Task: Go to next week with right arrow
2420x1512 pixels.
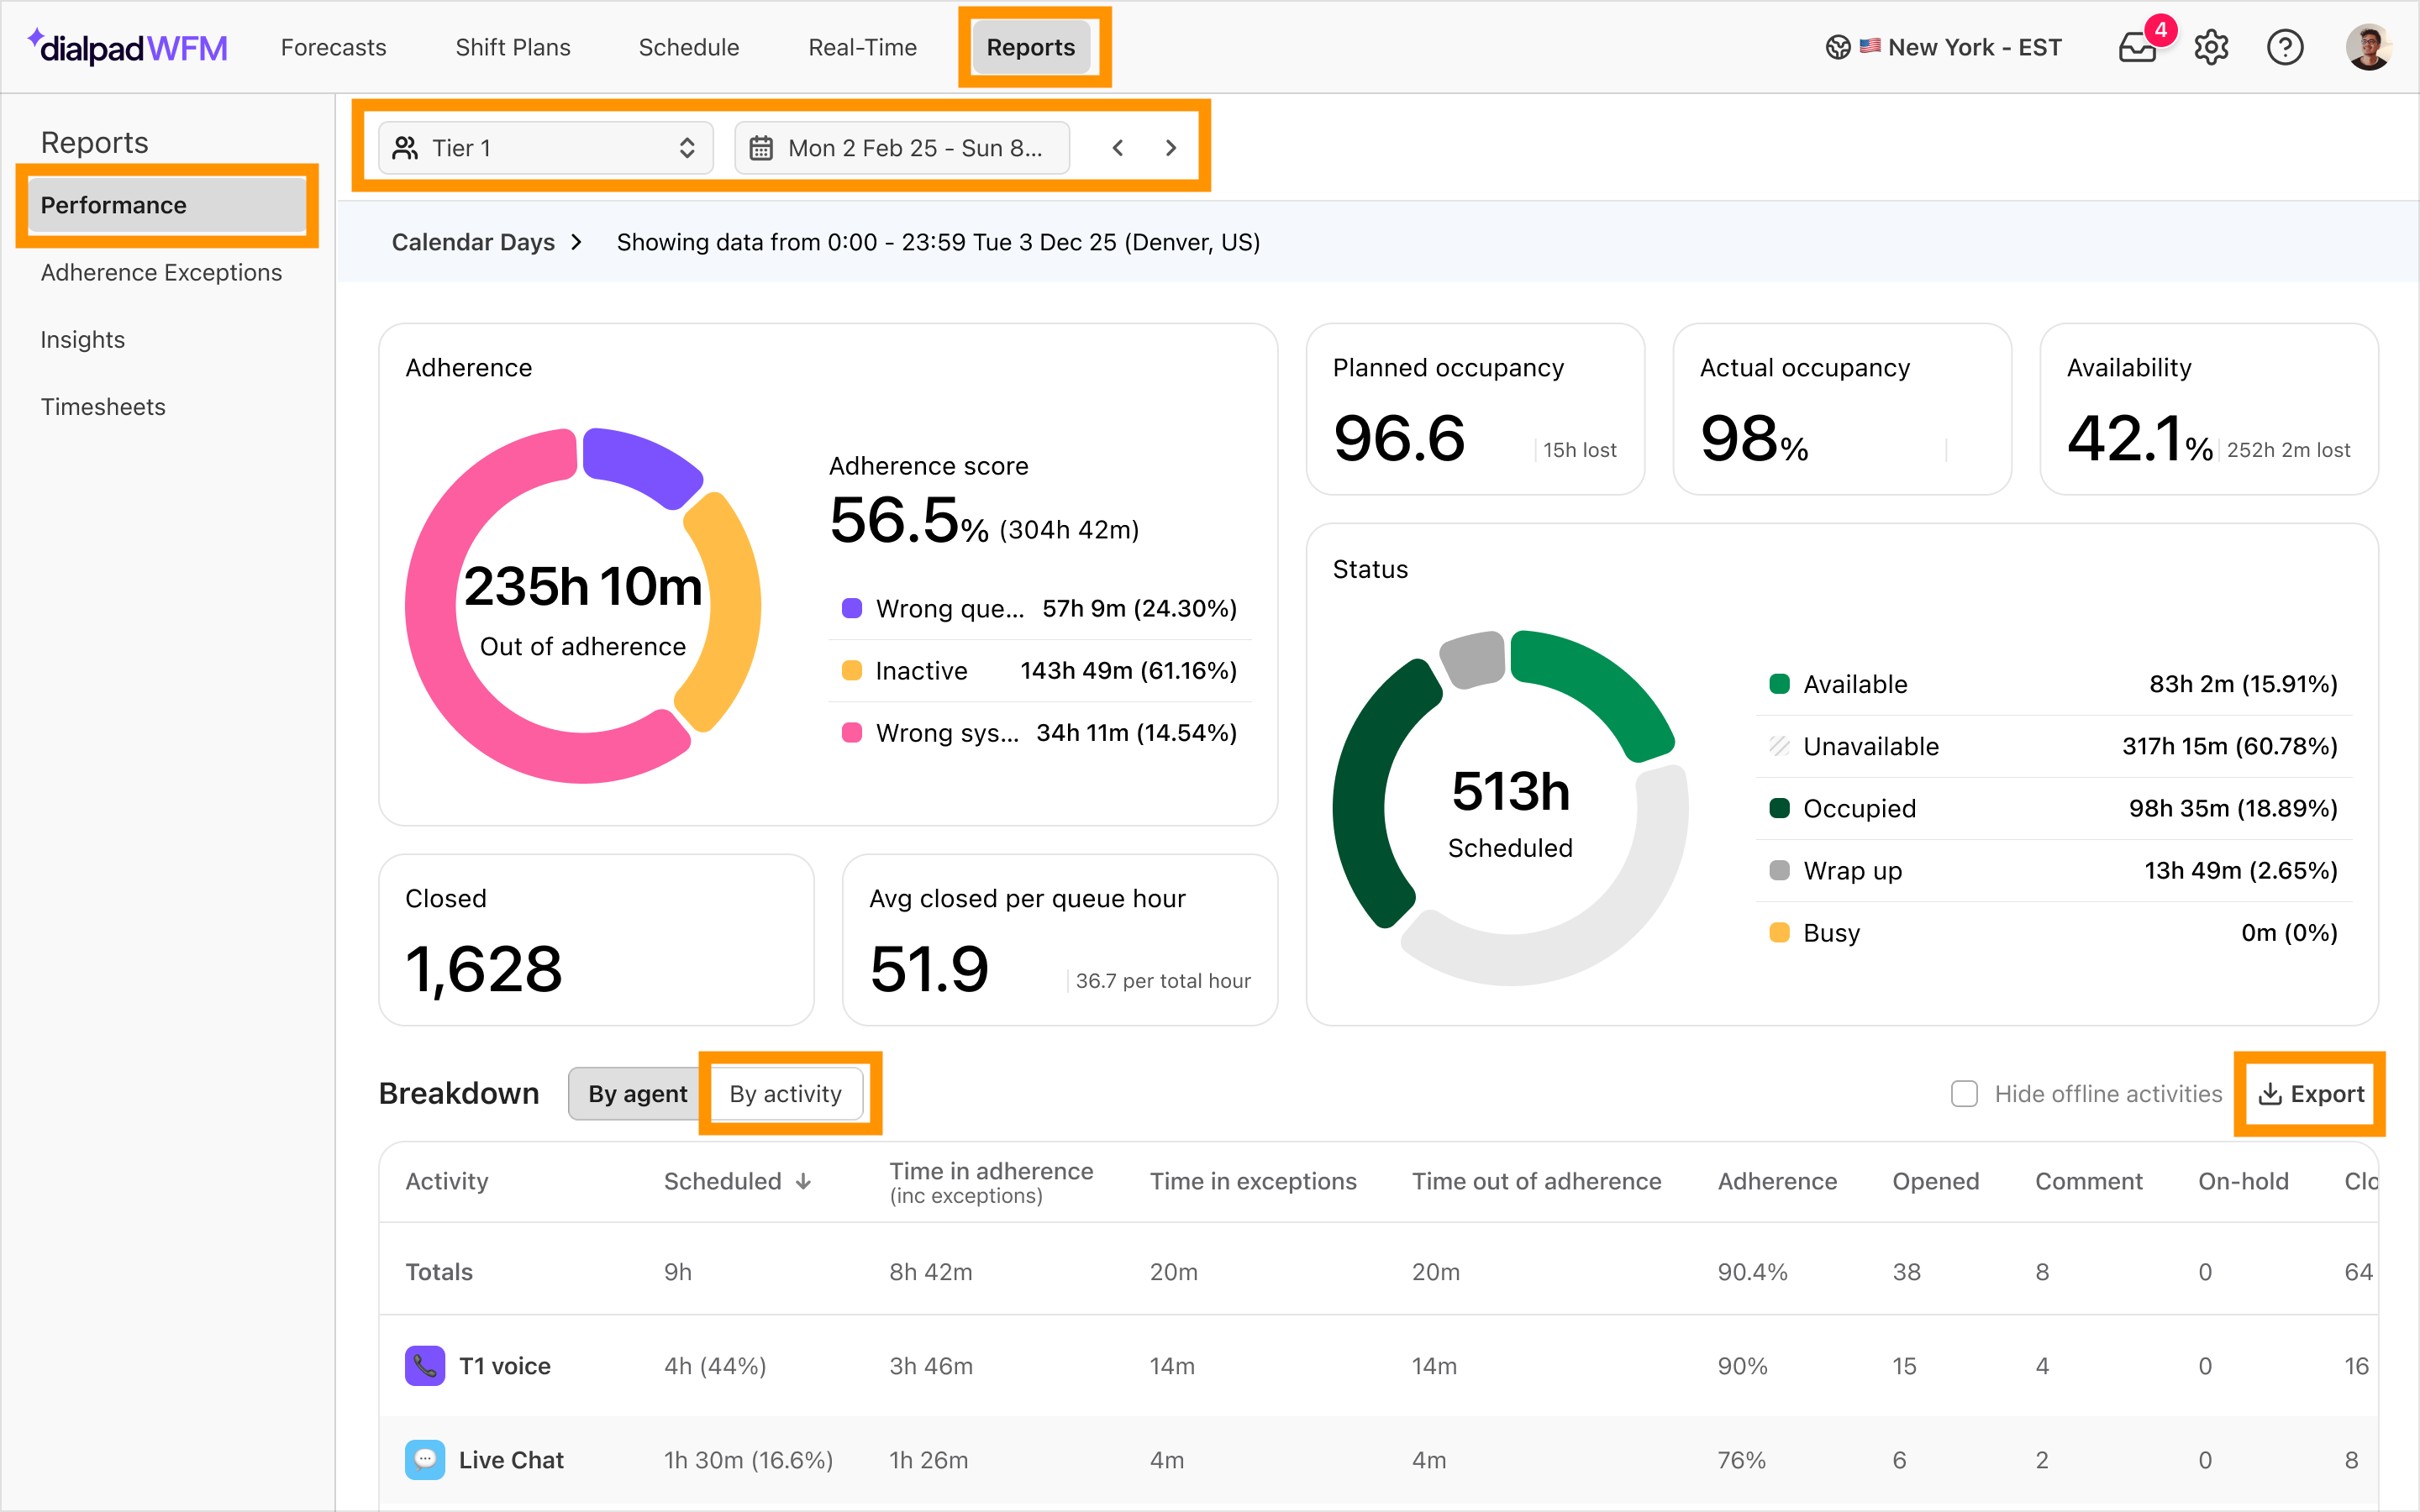Action: click(1171, 148)
